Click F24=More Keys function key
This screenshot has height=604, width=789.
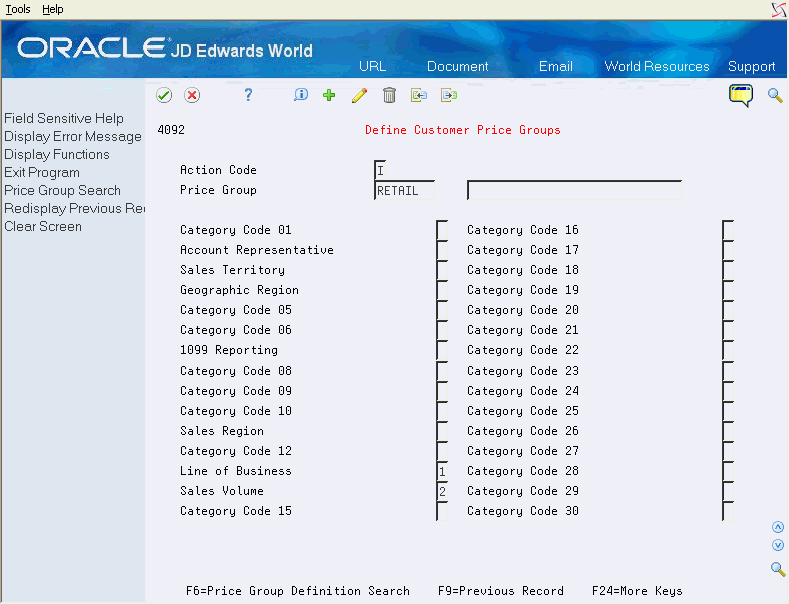point(637,591)
